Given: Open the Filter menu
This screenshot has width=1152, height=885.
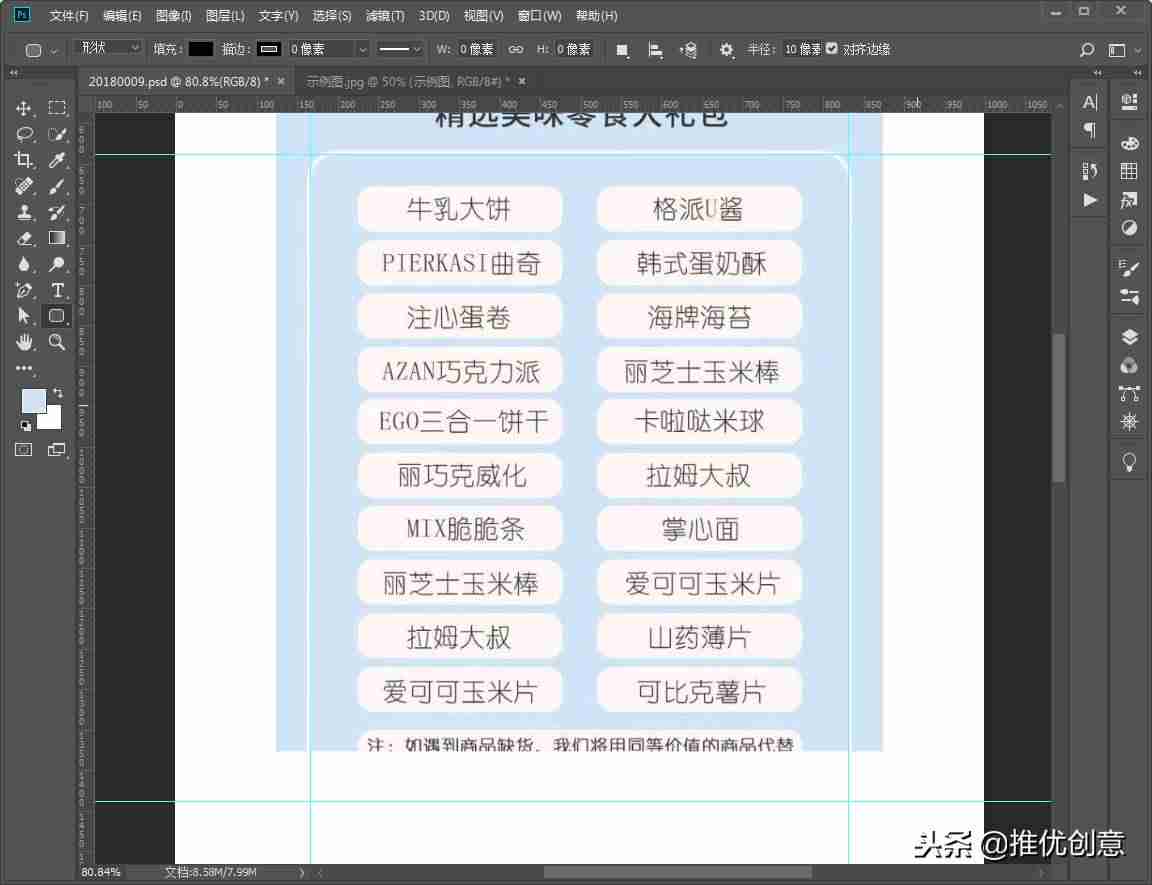Looking at the screenshot, I should (x=385, y=15).
